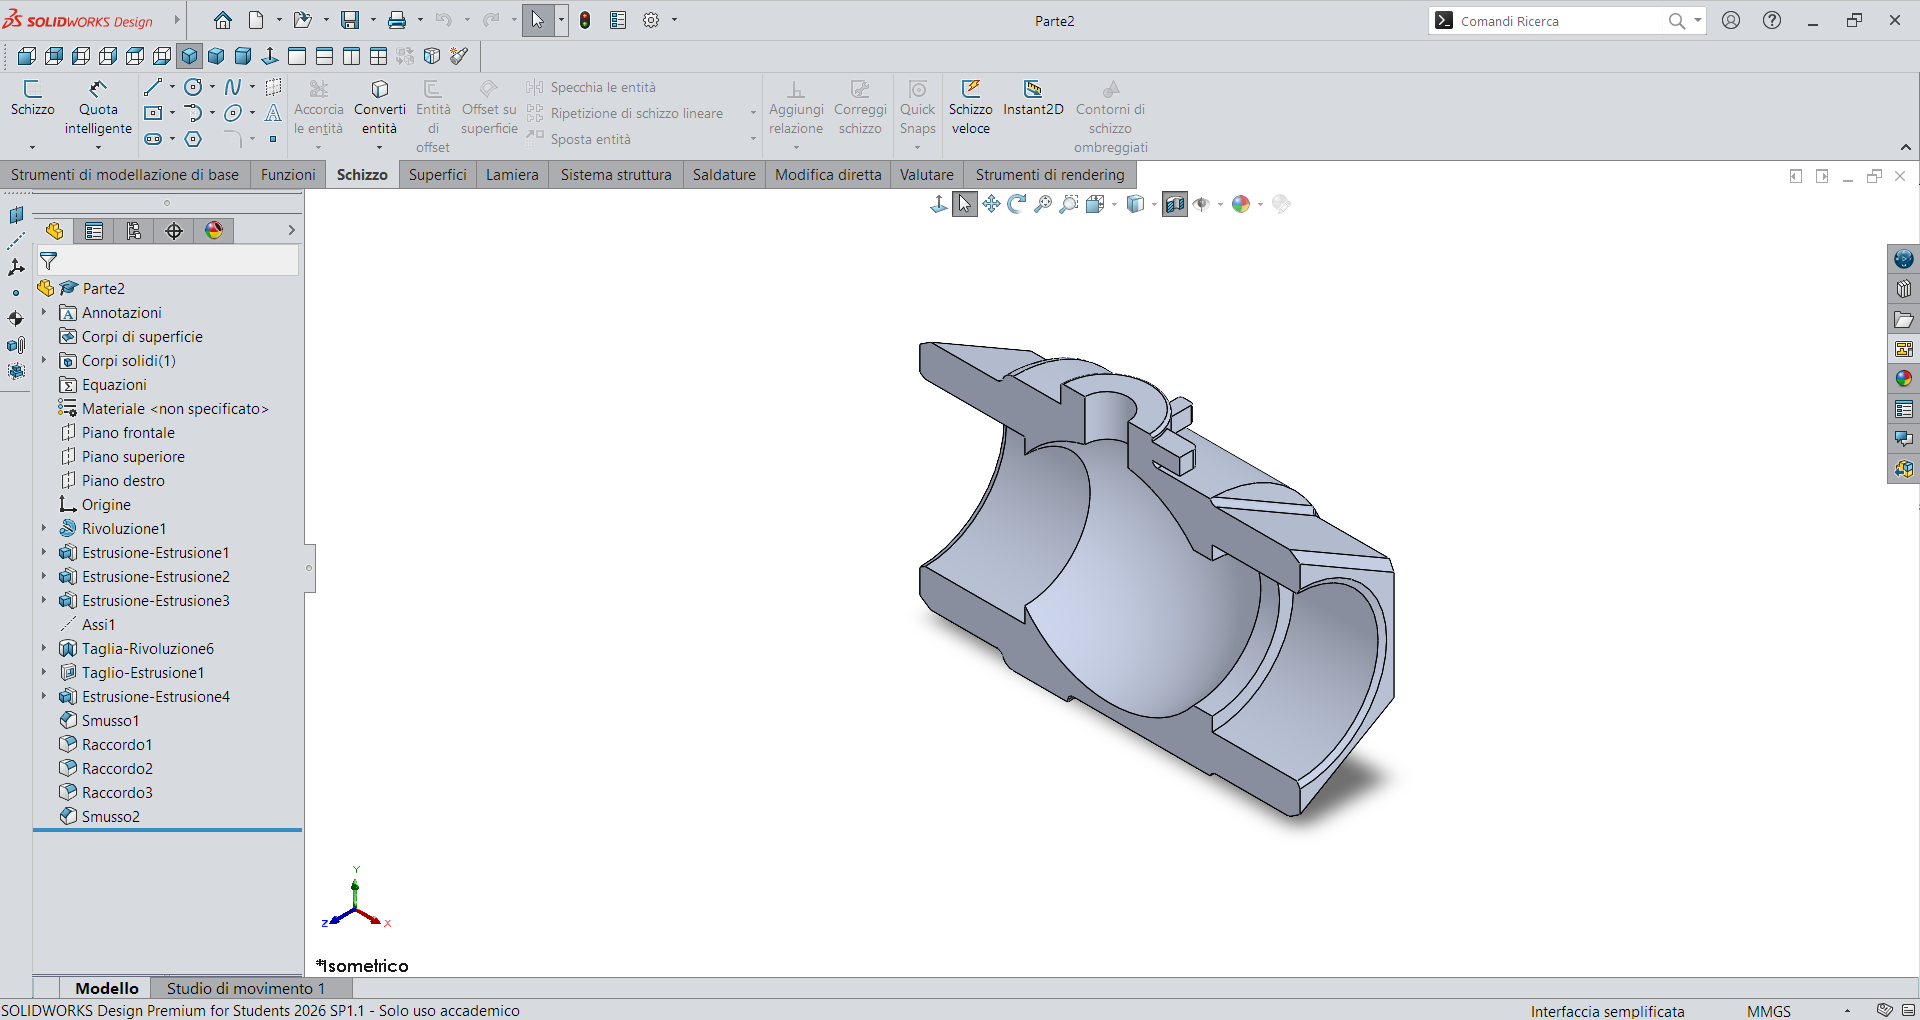Switch to the Funzioni tab
The image size is (1920, 1020).
(x=288, y=174)
